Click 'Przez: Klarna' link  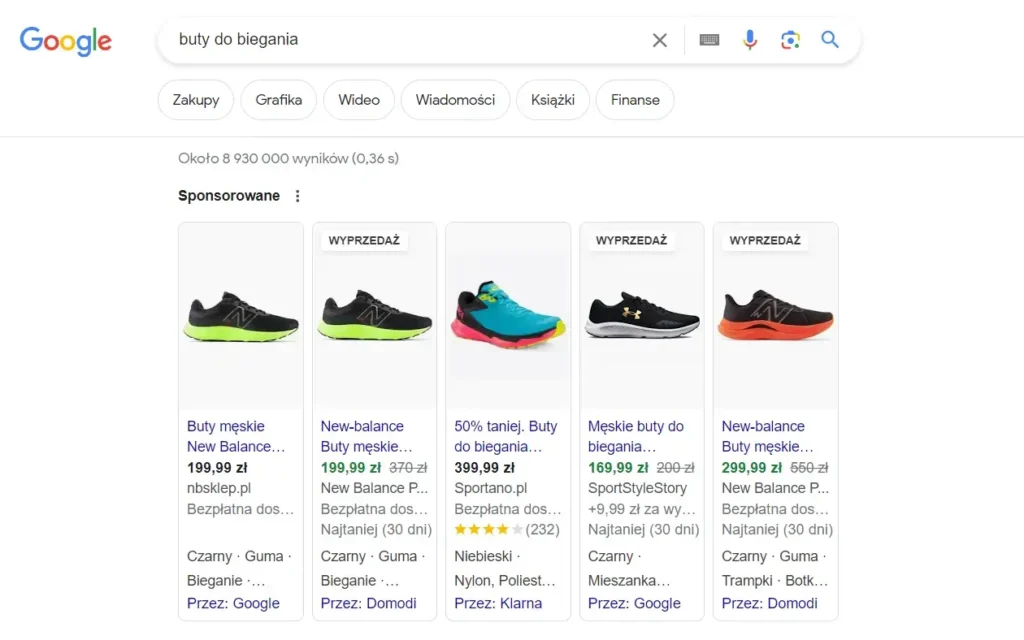pyautogui.click(x=498, y=603)
